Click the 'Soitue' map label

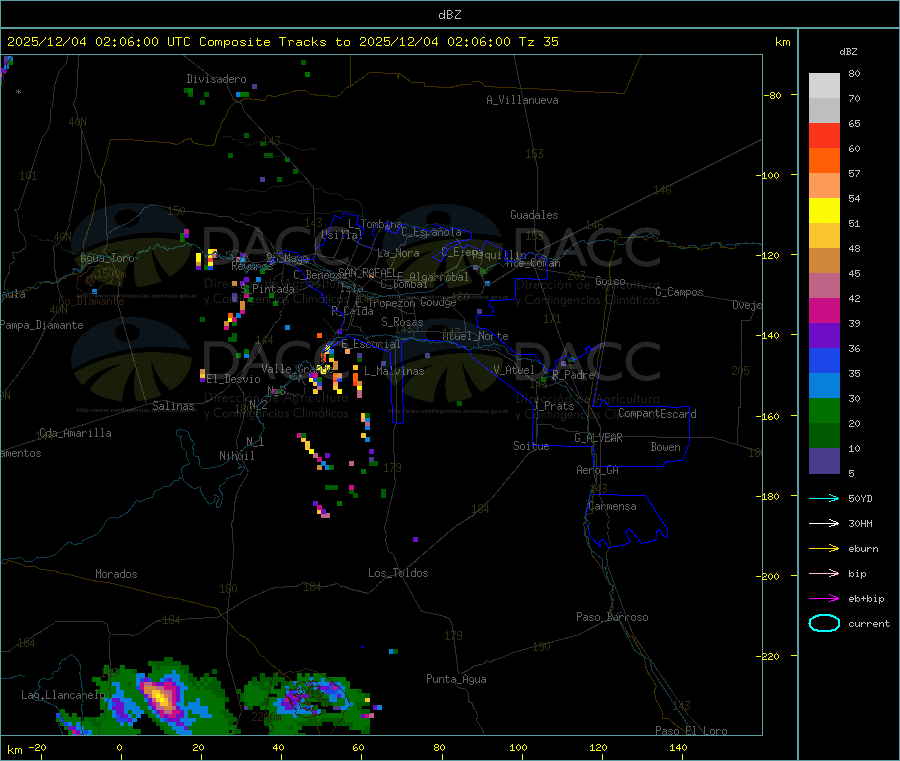pos(531,446)
